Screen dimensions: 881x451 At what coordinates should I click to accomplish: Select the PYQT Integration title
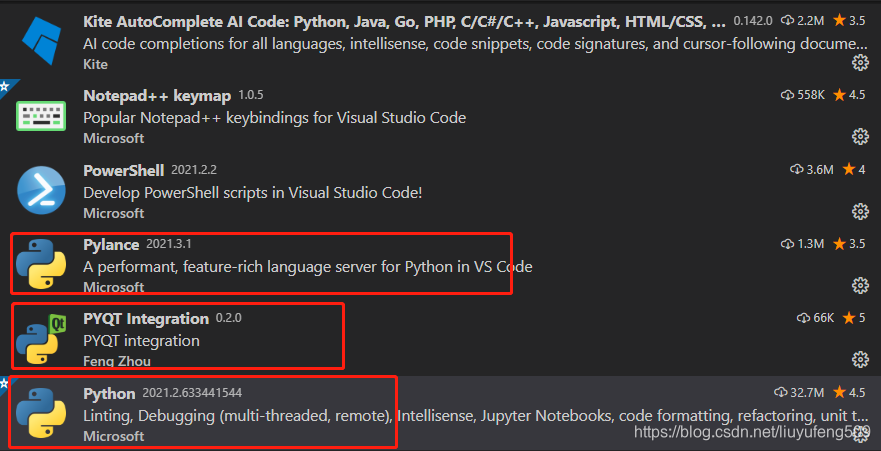[146, 319]
